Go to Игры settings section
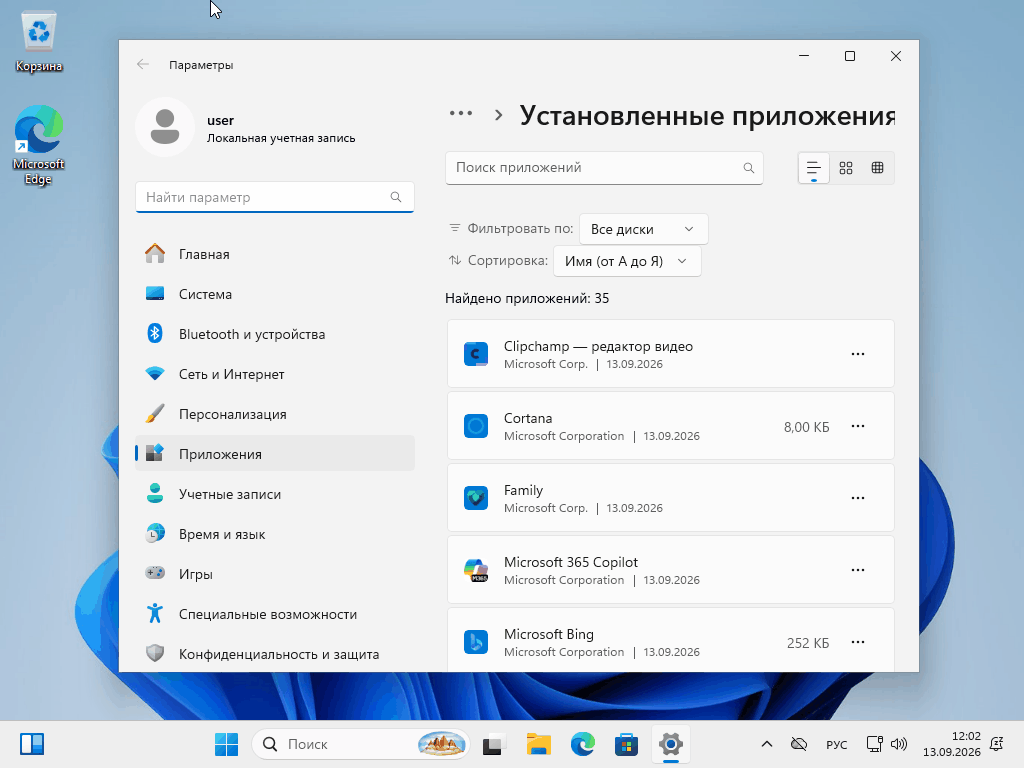 tap(274, 574)
